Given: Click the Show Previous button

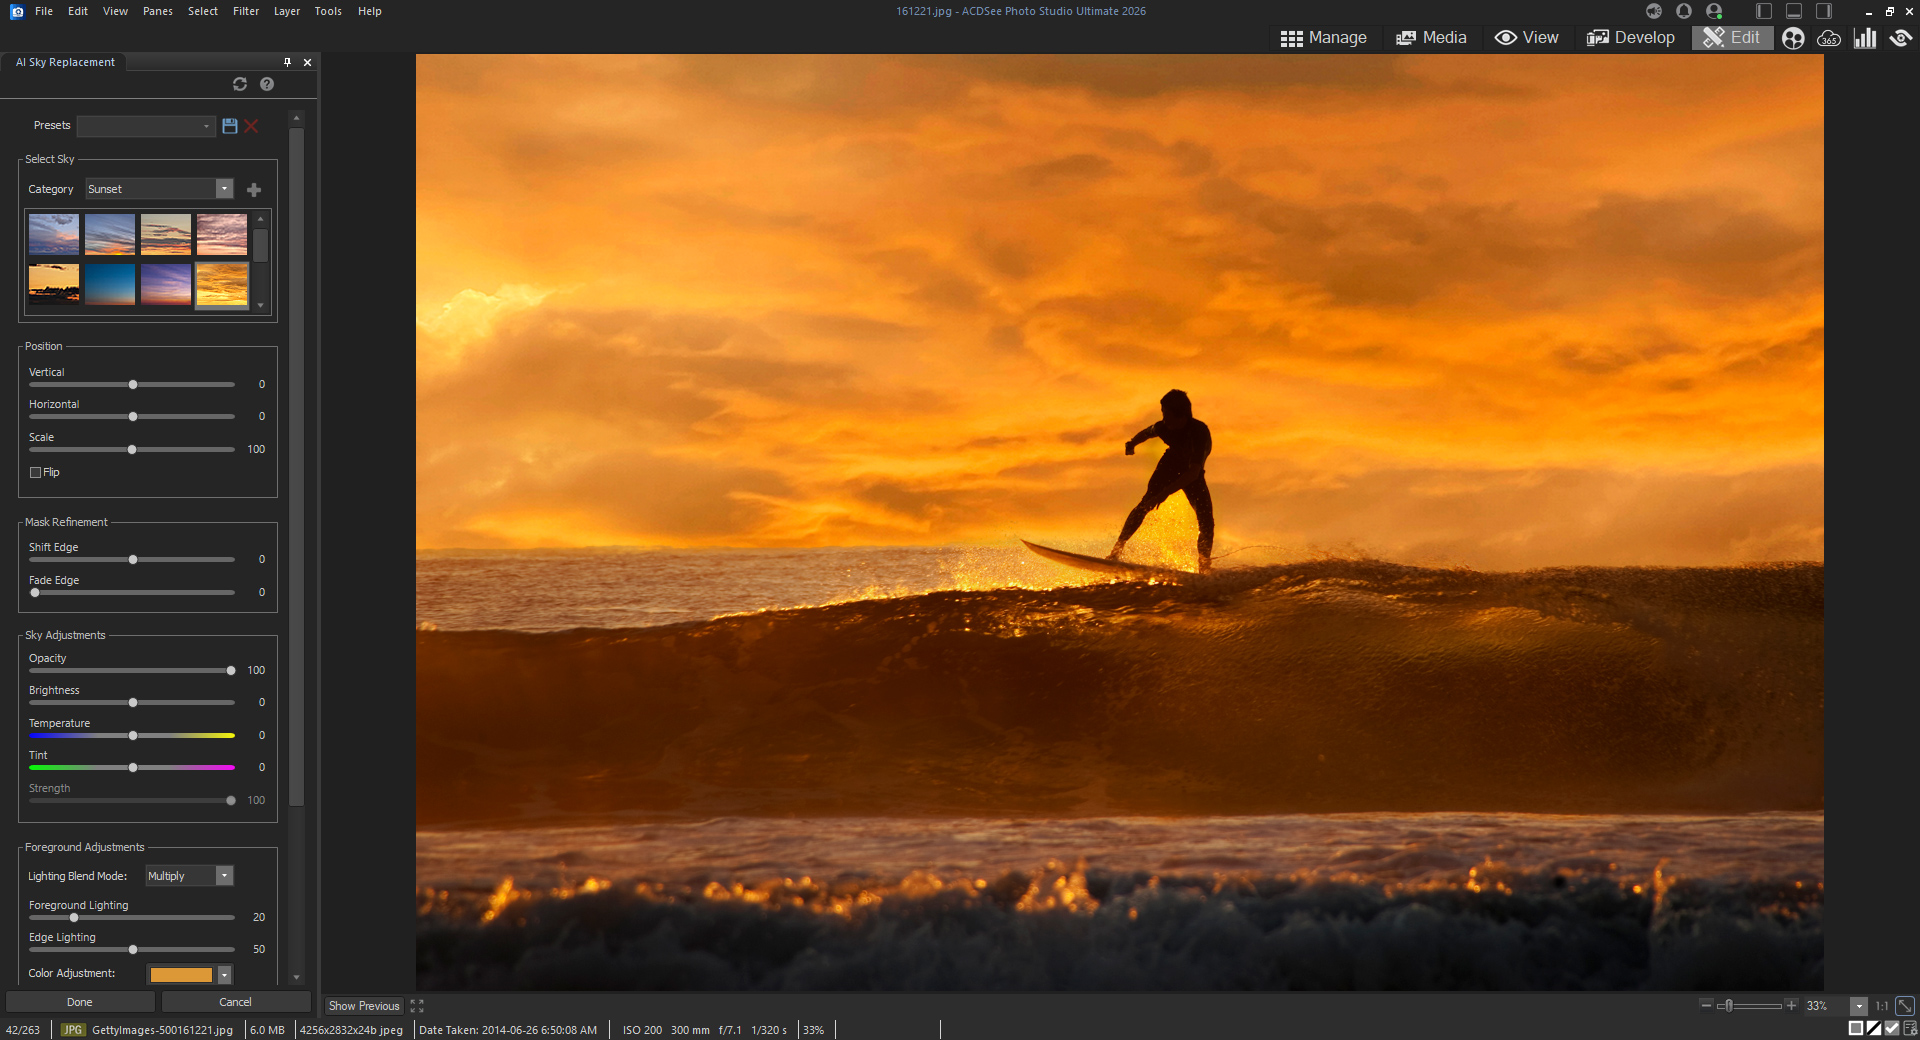Looking at the screenshot, I should [364, 1006].
